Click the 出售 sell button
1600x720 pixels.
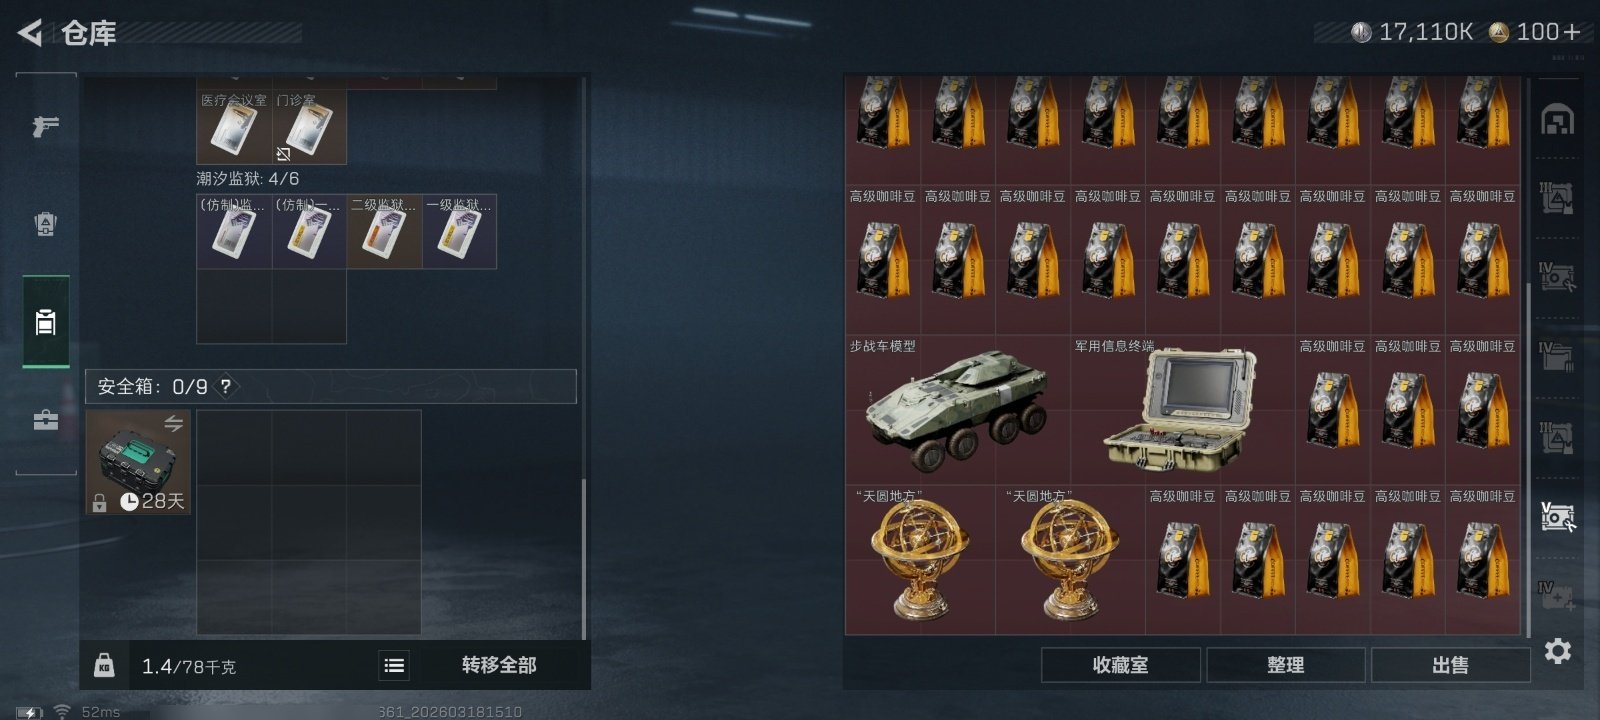[1450, 665]
